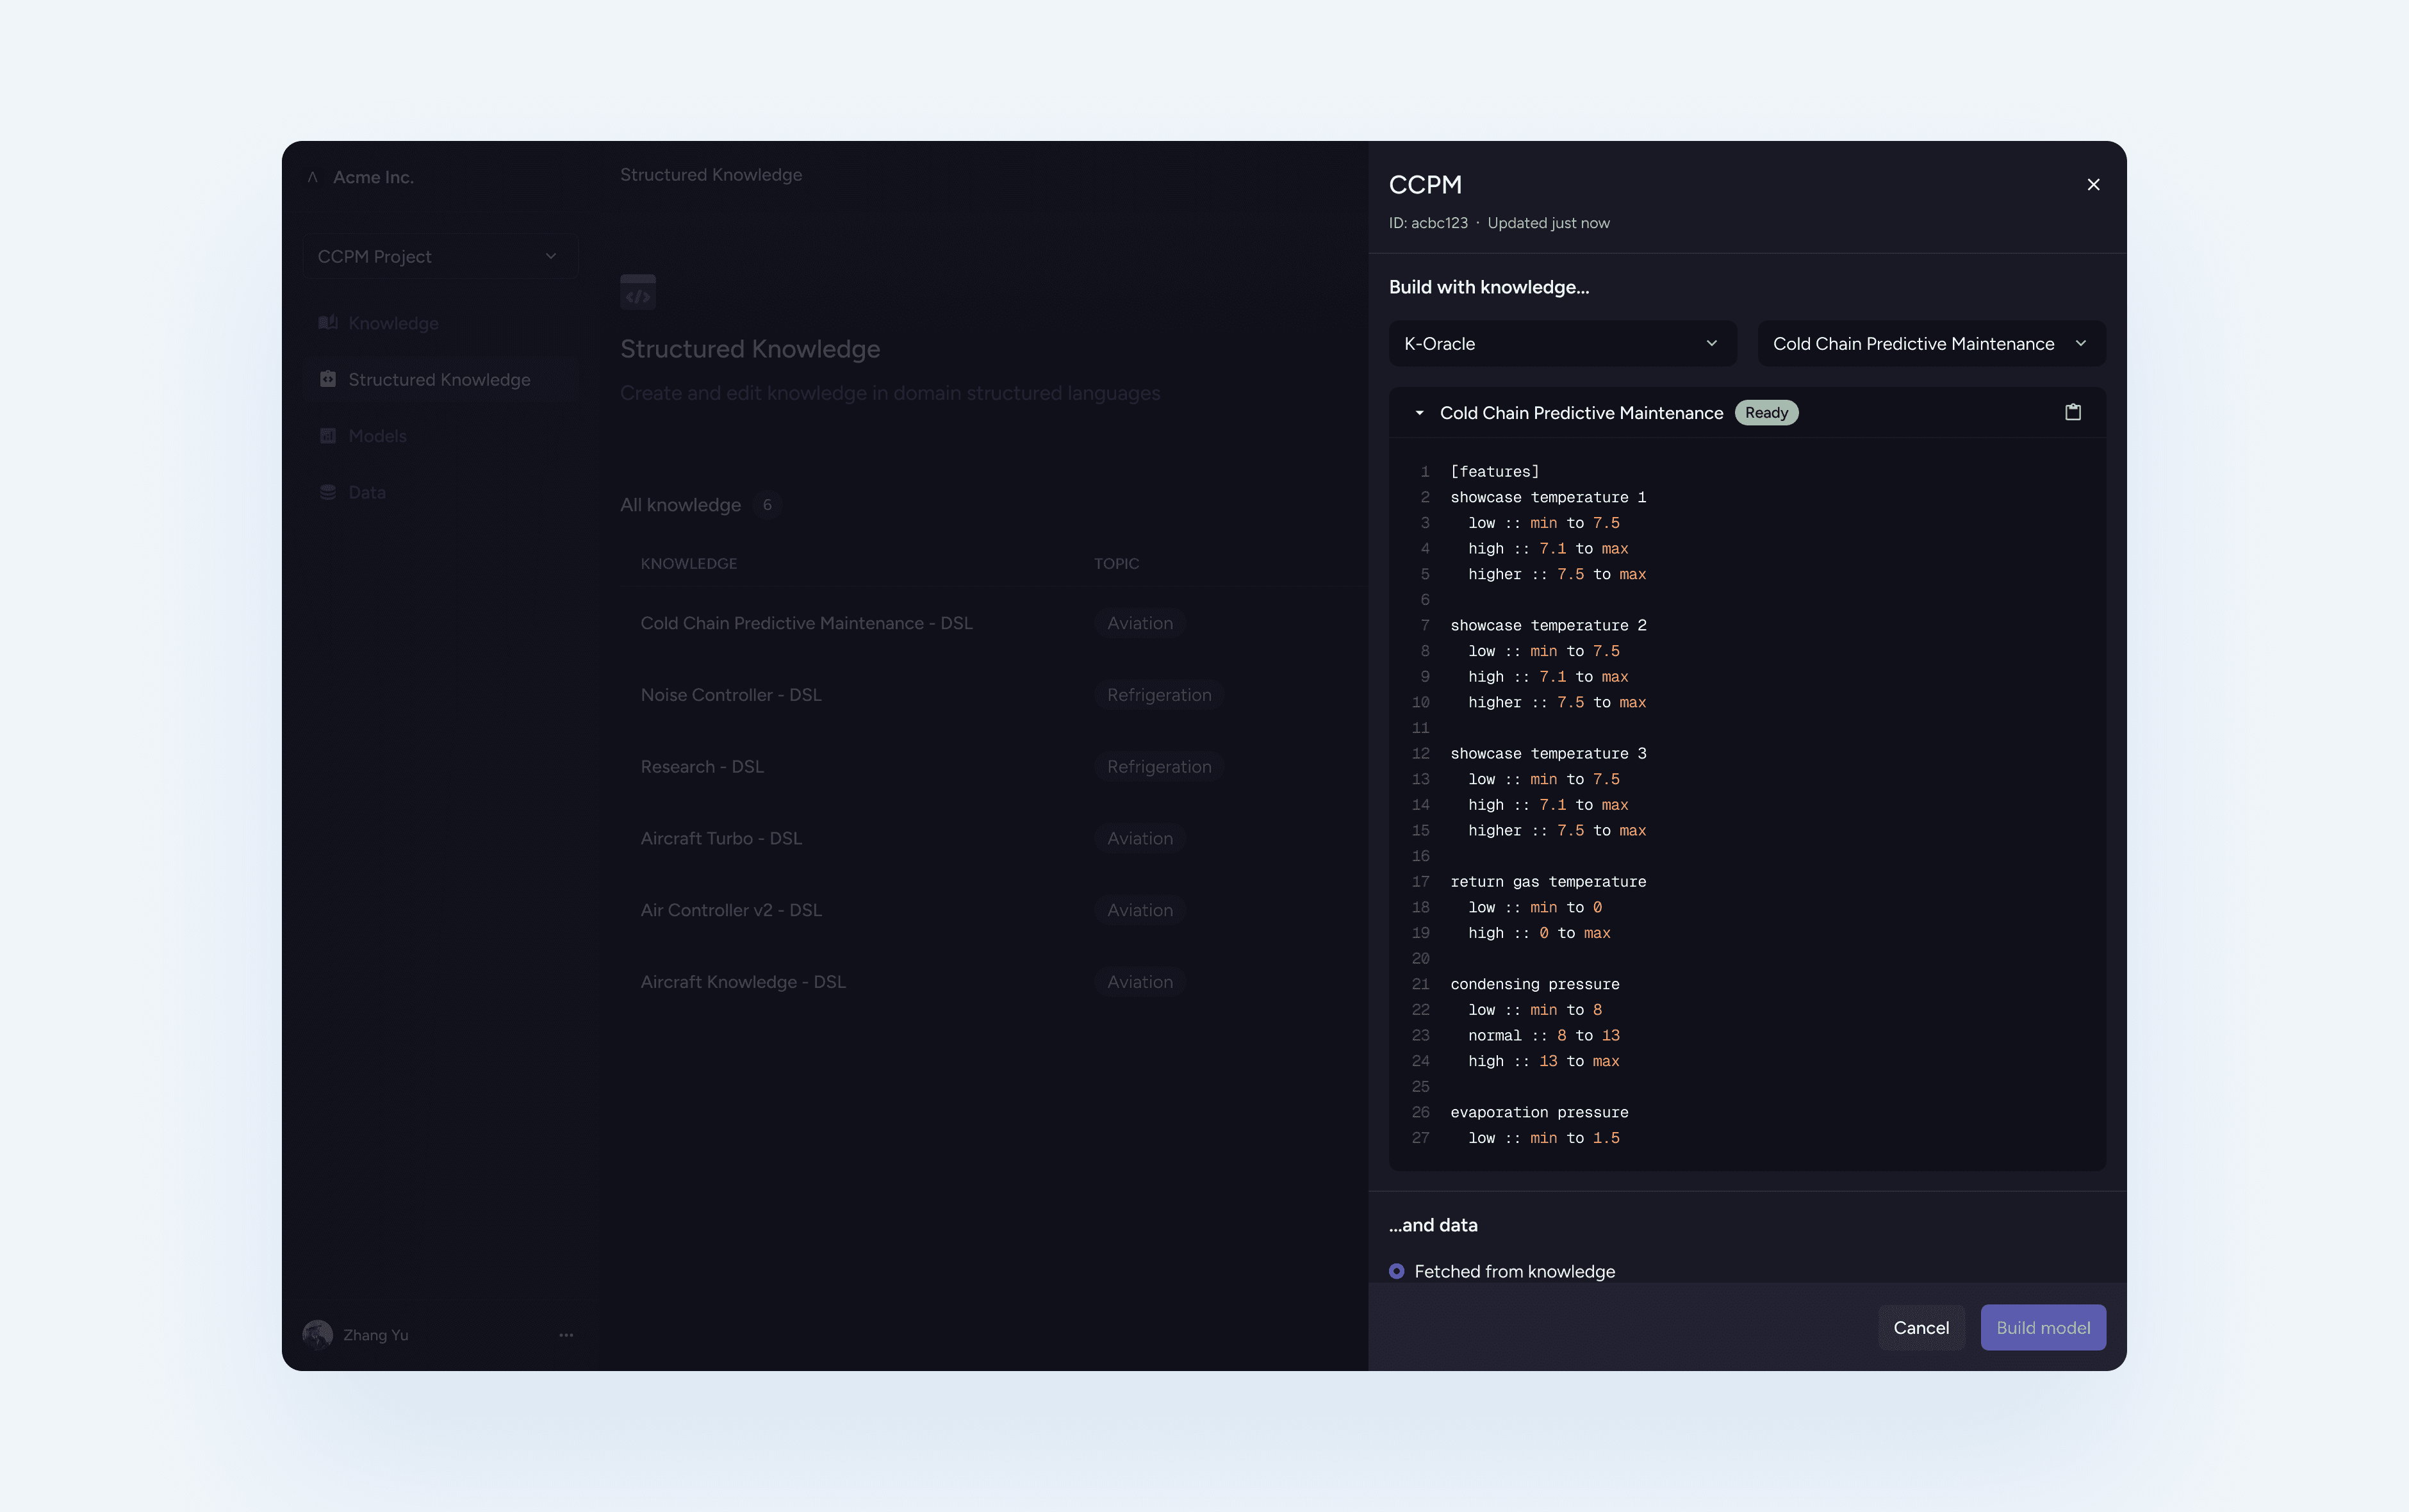The image size is (2409, 1512).
Task: Click the Acme Inc. logo icon
Action: [313, 177]
